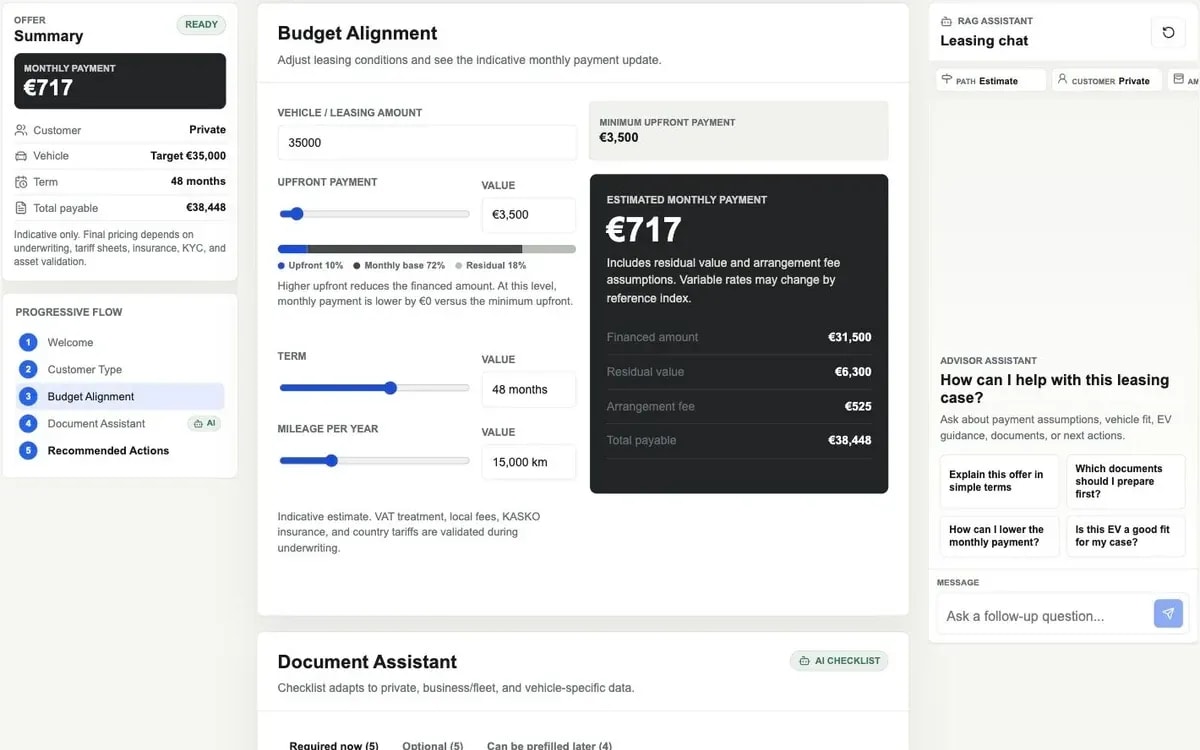Click the Mileage Per Year slider handle

pos(331,461)
